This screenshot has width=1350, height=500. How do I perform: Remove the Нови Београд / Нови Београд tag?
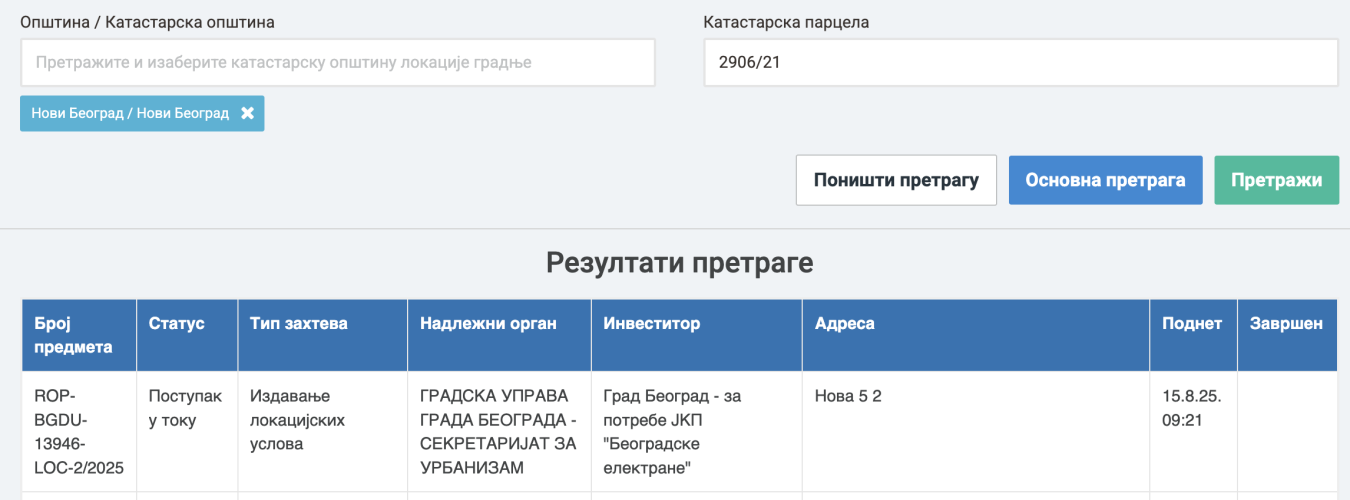[247, 114]
